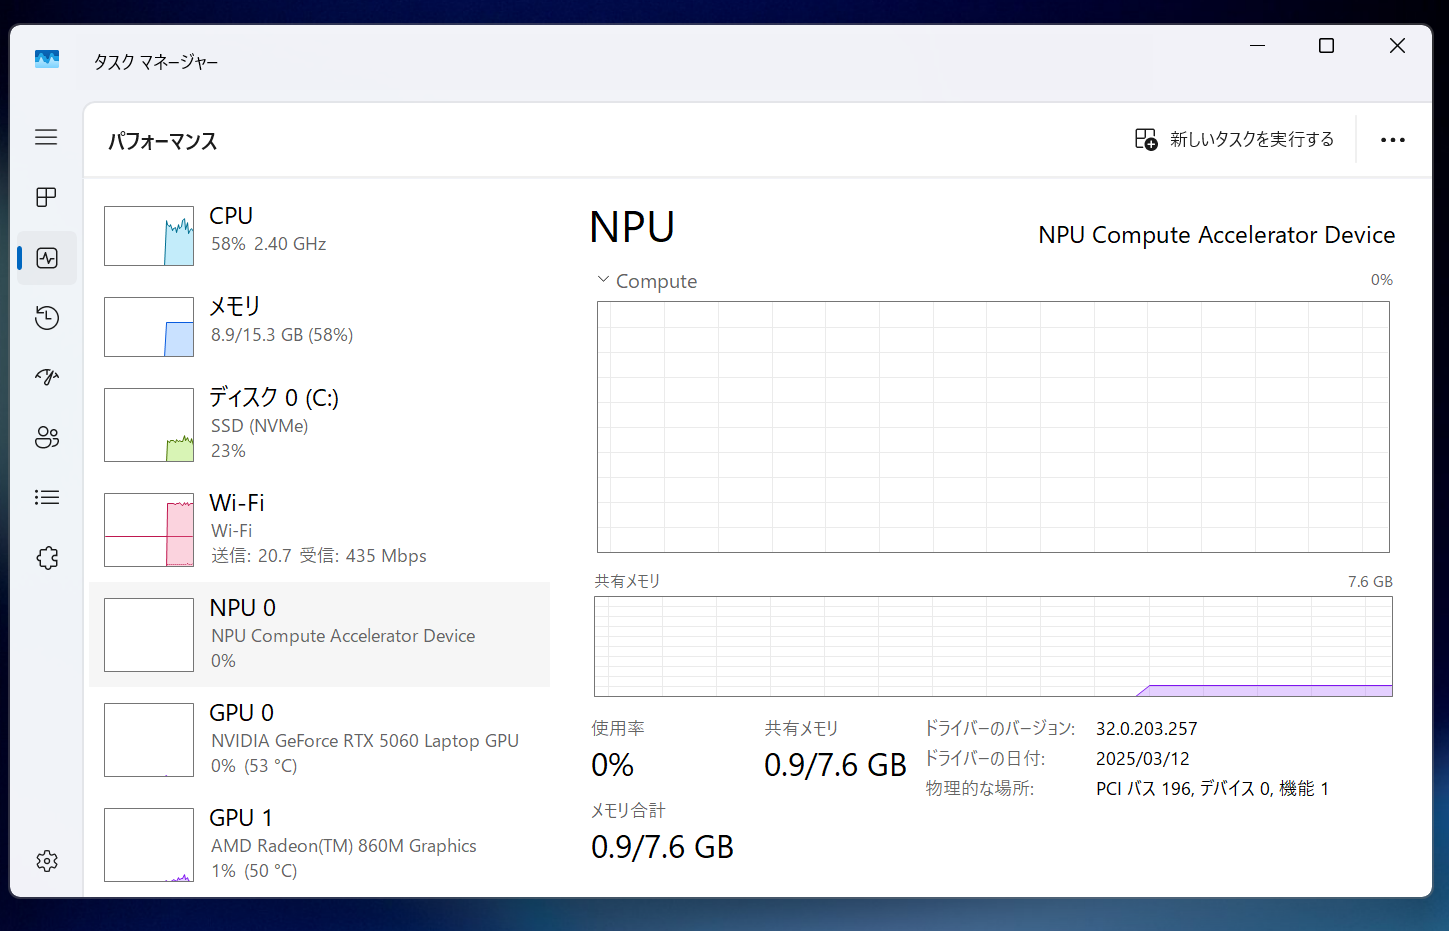Select the メモリ performance item
This screenshot has height=931, width=1449.
click(320, 326)
